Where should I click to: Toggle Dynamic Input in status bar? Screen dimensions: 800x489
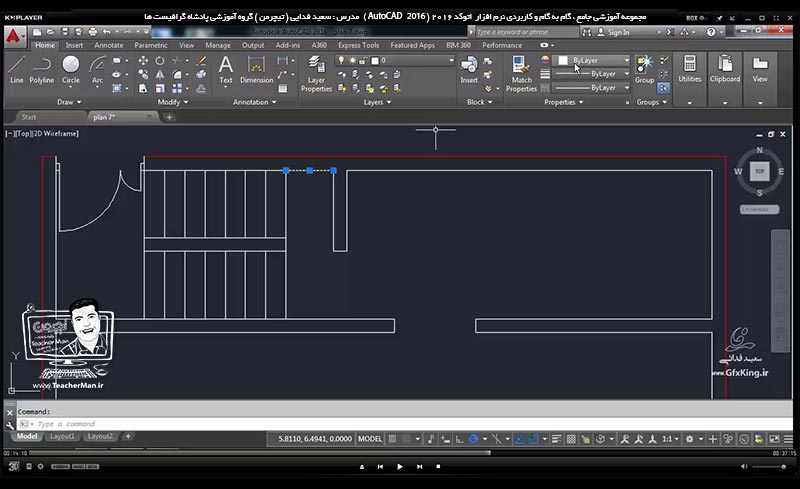tap(445, 438)
